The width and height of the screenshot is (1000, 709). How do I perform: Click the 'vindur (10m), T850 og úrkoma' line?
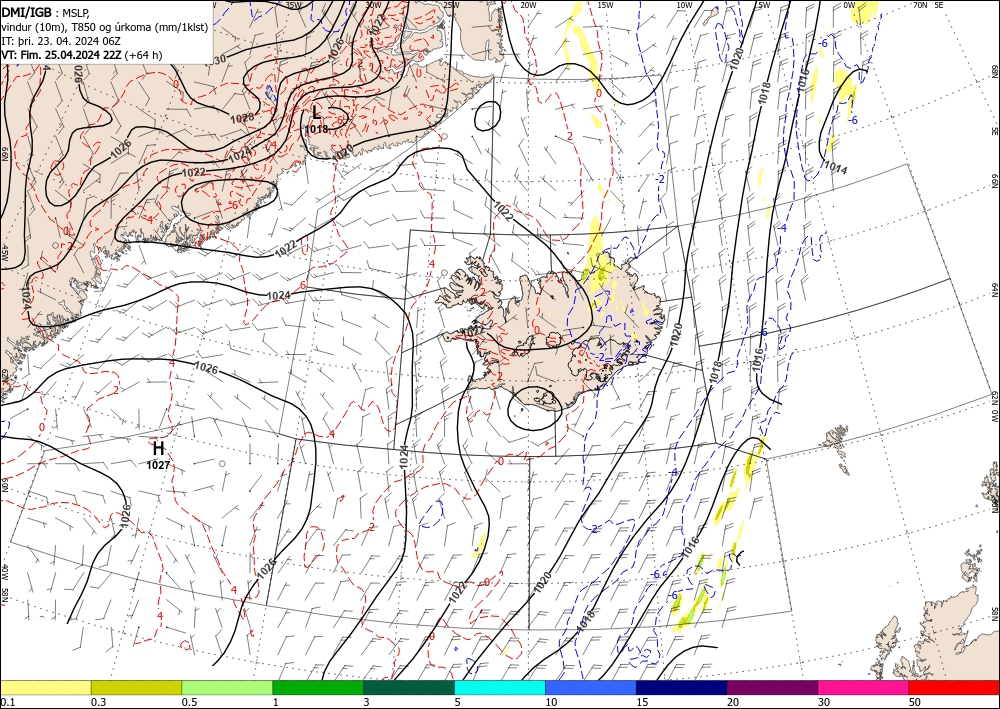105,27
